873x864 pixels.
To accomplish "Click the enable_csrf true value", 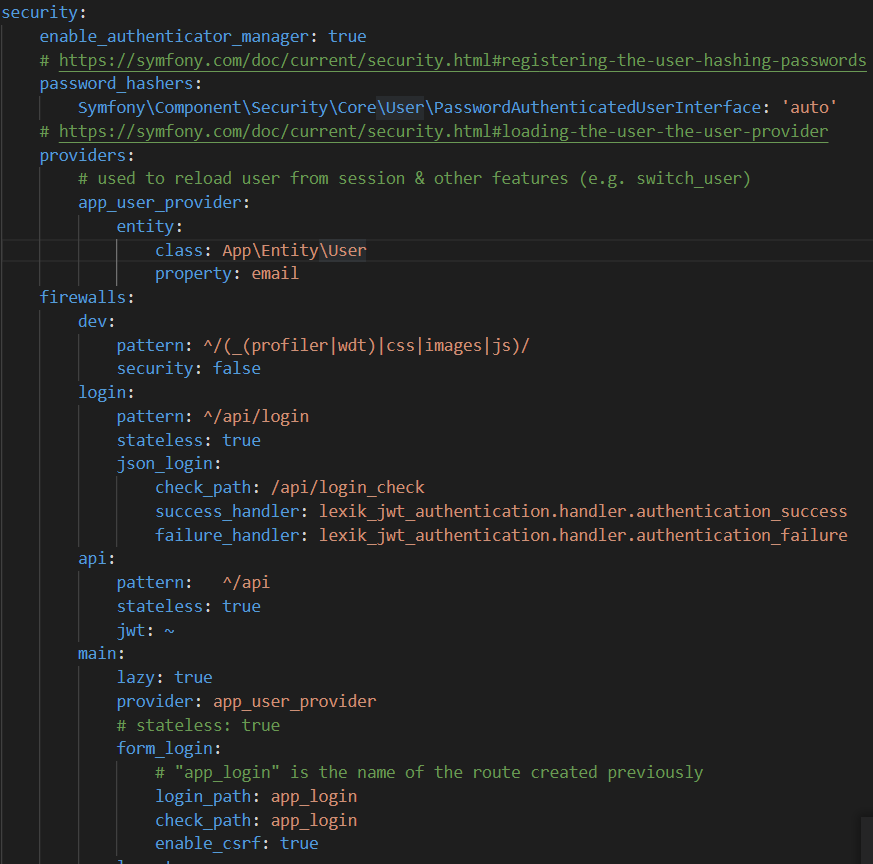I will 299,843.
